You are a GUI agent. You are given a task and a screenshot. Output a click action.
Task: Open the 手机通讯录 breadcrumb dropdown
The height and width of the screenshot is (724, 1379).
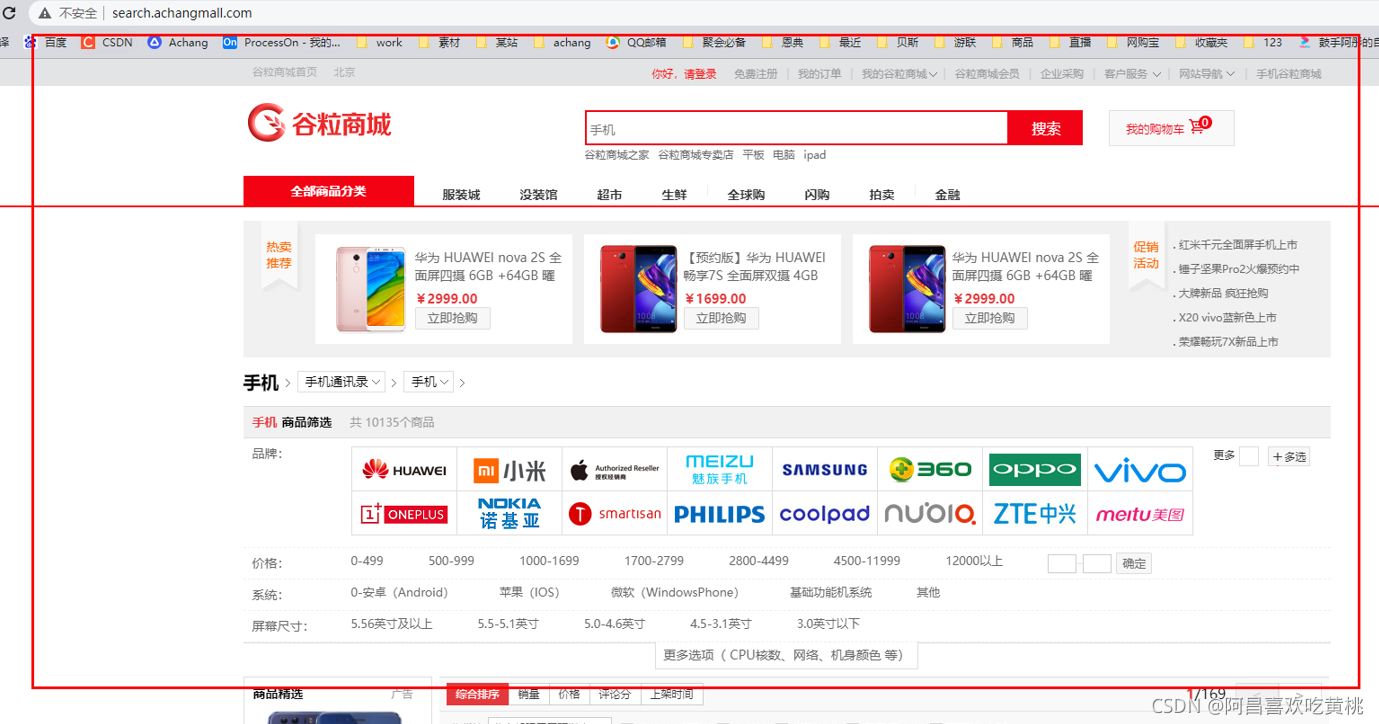[x=341, y=382]
